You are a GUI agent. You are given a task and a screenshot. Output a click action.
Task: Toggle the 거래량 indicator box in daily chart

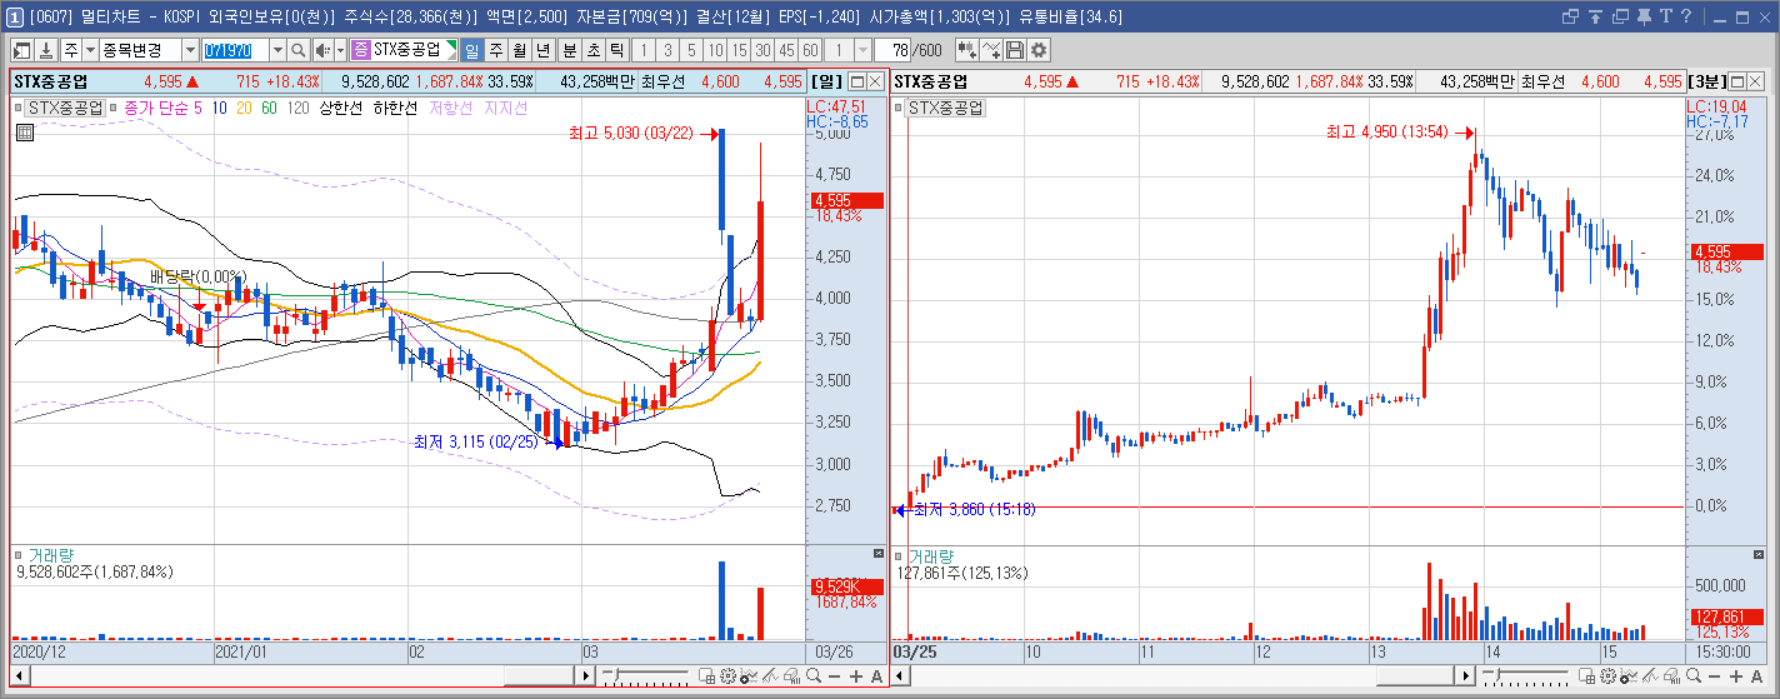point(18,555)
